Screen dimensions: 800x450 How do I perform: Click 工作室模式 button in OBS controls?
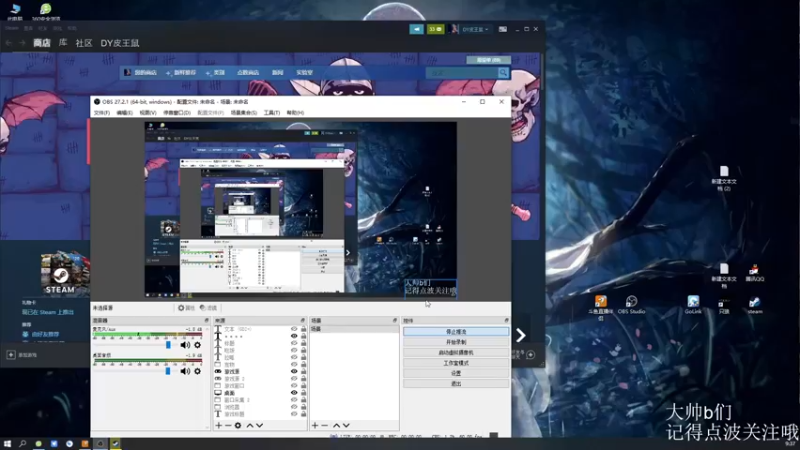[x=456, y=363]
